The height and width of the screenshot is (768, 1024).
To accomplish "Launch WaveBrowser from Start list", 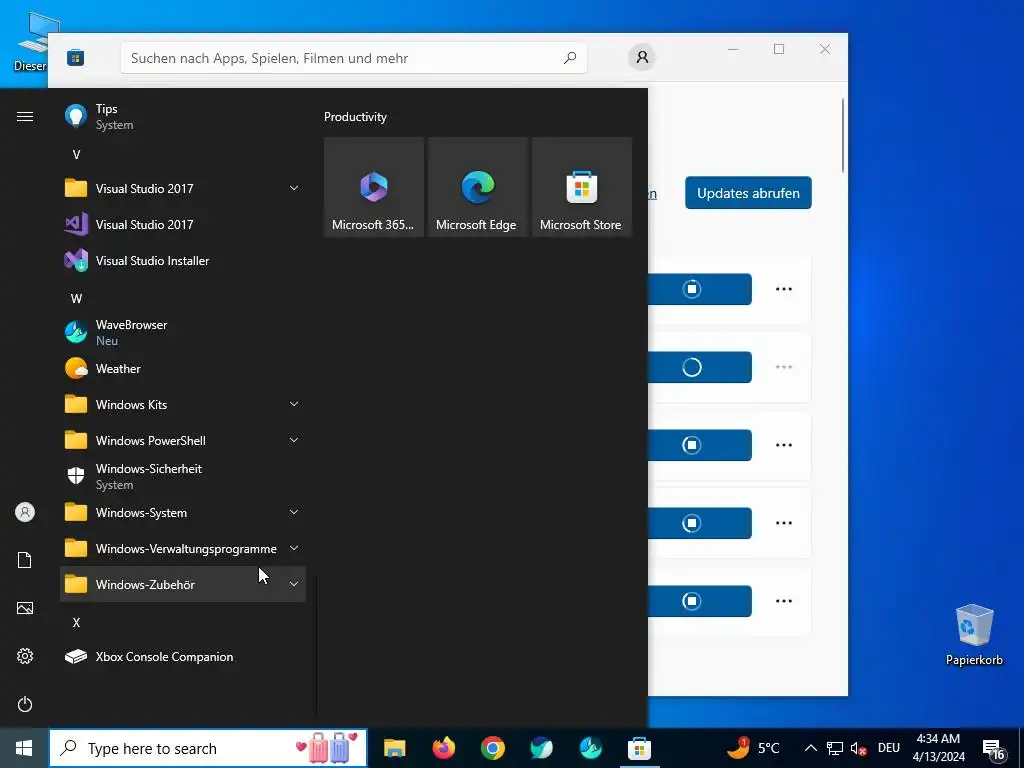I will pos(182,332).
